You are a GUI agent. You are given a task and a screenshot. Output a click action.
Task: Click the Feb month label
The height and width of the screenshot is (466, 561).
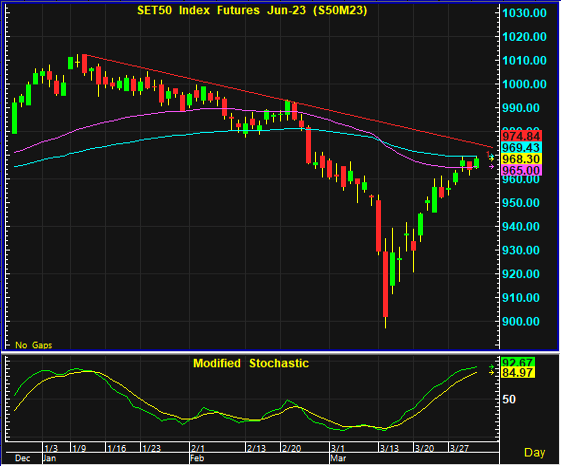(x=197, y=458)
